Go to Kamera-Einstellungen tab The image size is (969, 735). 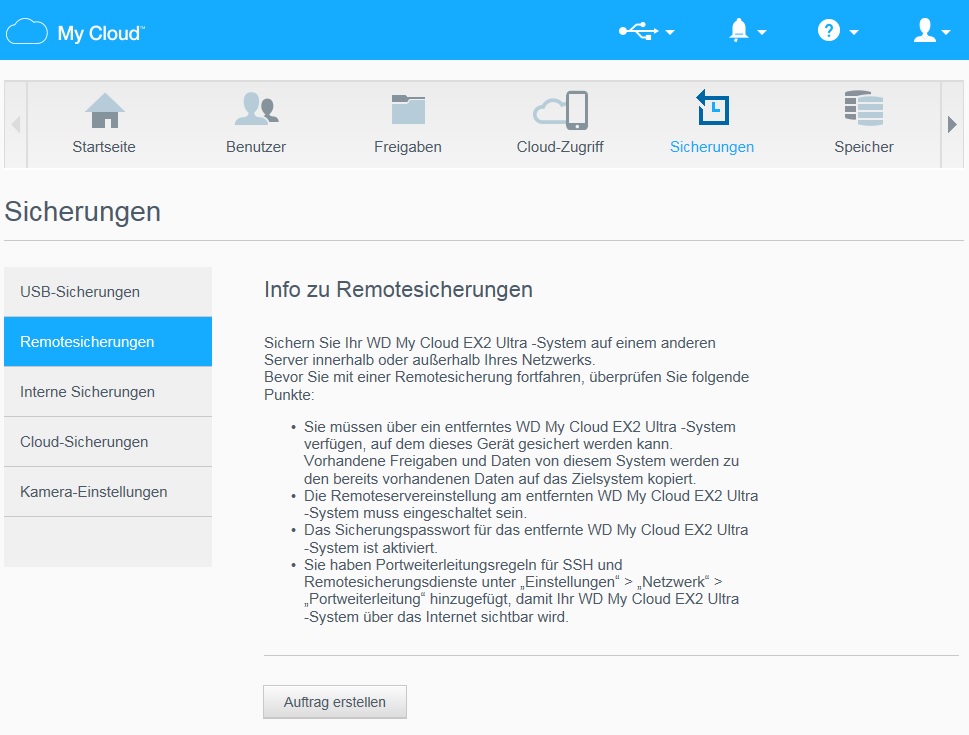(108, 492)
